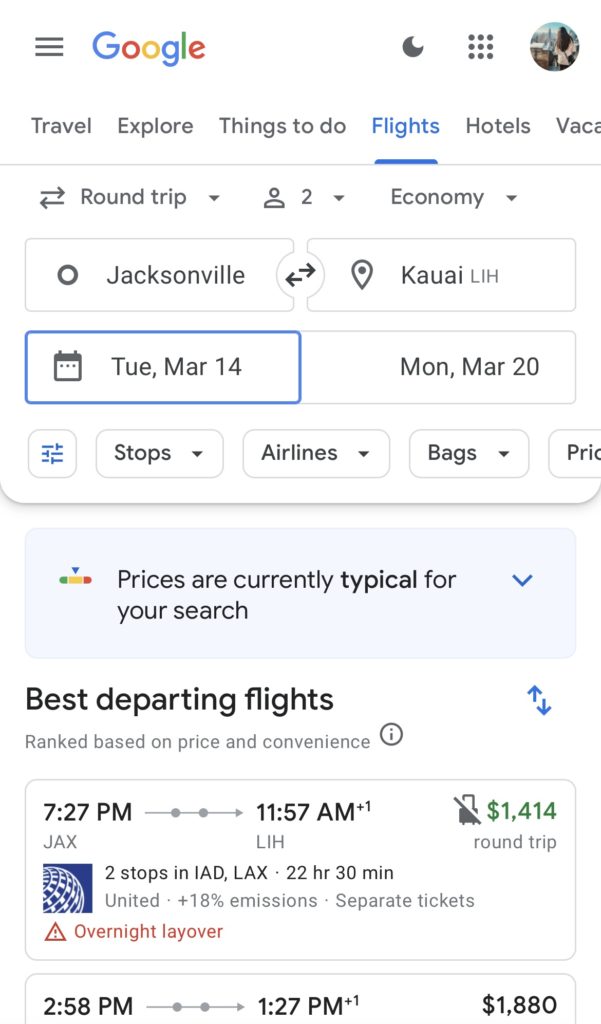Open the account profile picture
Screen dimensions: 601x1024
click(554, 47)
